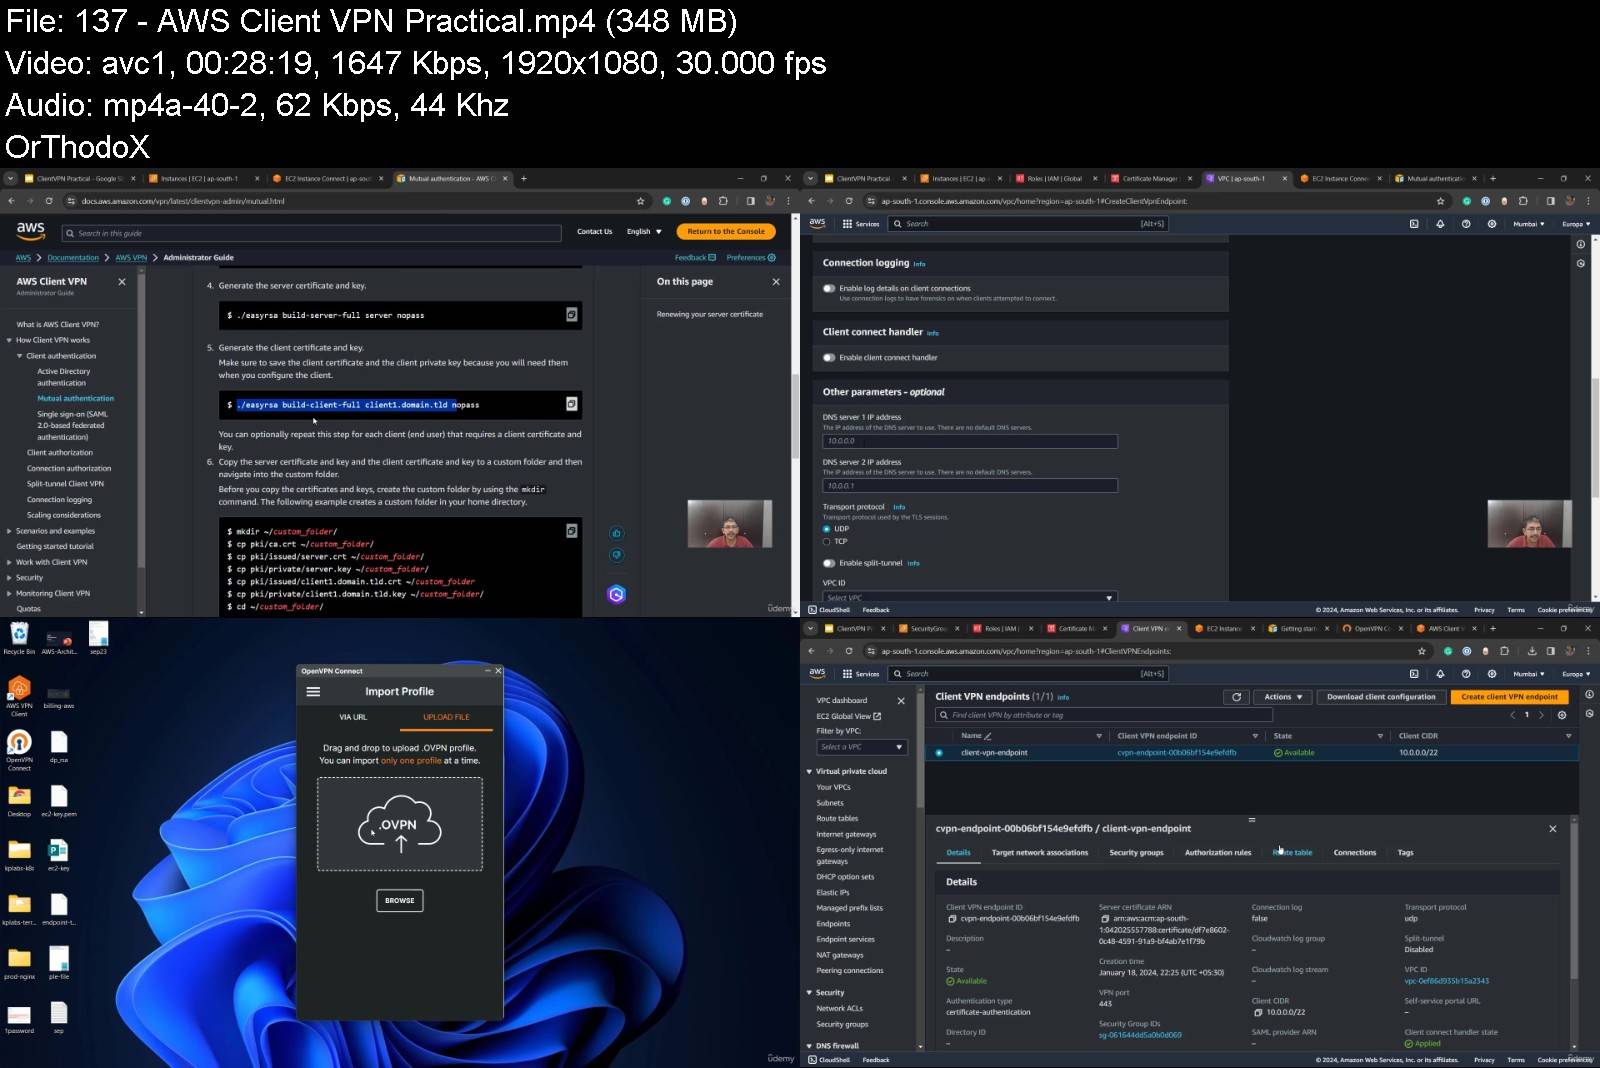Viewport: 1600px width, 1068px height.
Task: Collapse How Client VPN works in docs tree
Action: [9, 340]
